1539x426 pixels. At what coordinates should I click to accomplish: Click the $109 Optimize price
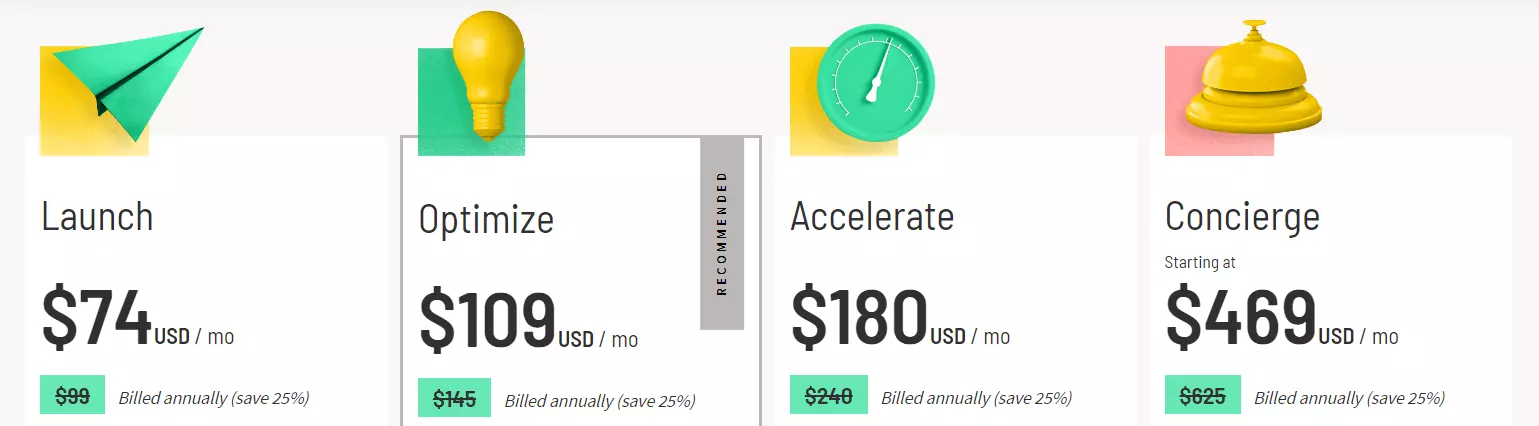click(487, 320)
